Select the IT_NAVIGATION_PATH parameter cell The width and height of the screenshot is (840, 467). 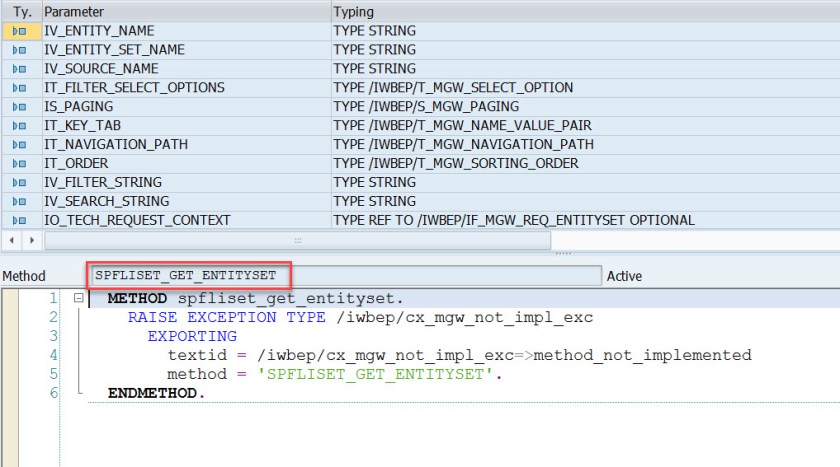(186, 145)
